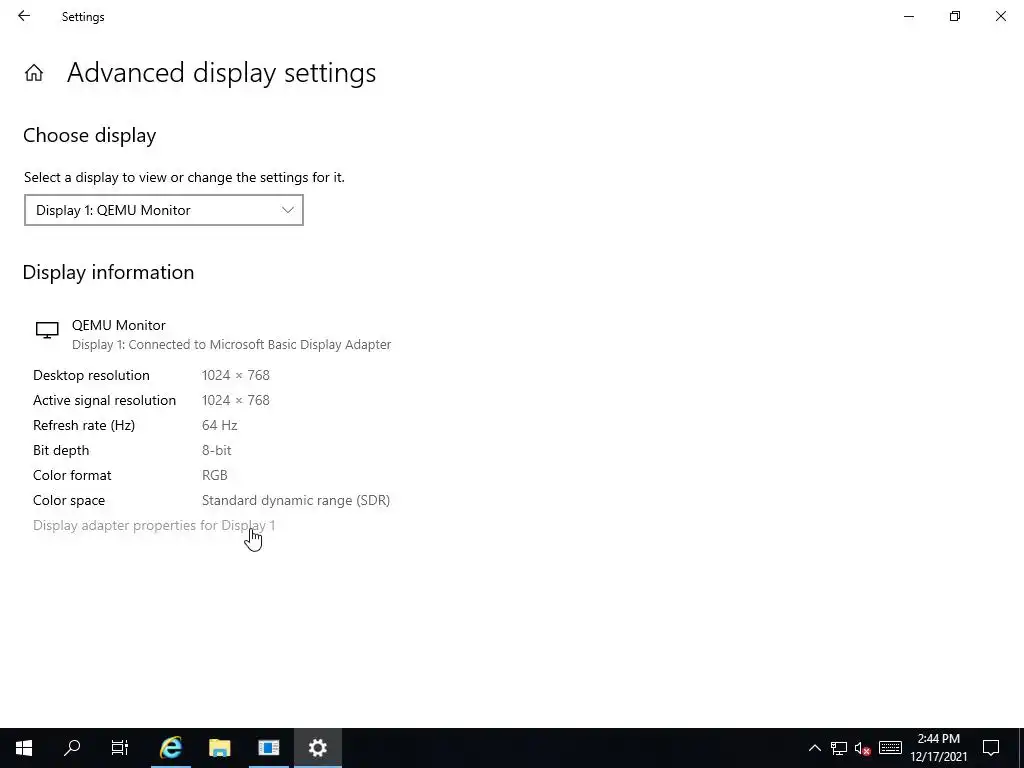Click the "Choose display" heading
Viewport: 1024px width, 768px height.
point(89,135)
